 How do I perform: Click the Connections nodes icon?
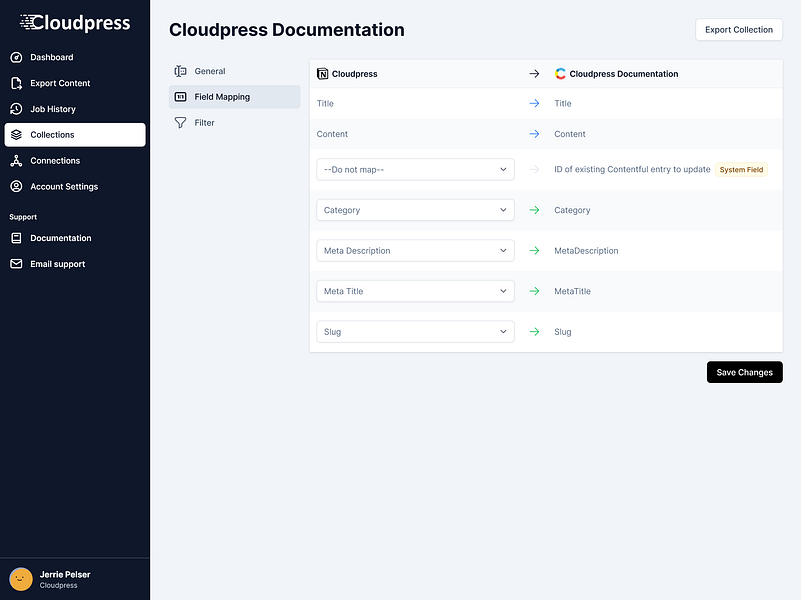[x=16, y=161]
